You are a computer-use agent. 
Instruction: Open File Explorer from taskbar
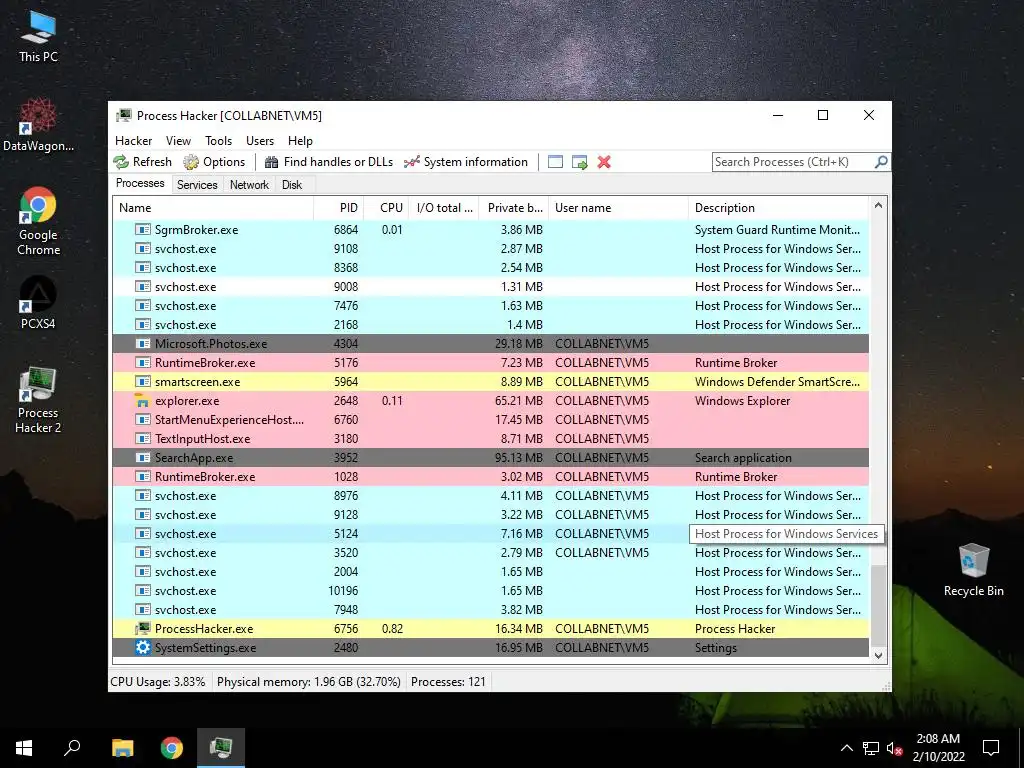click(122, 748)
